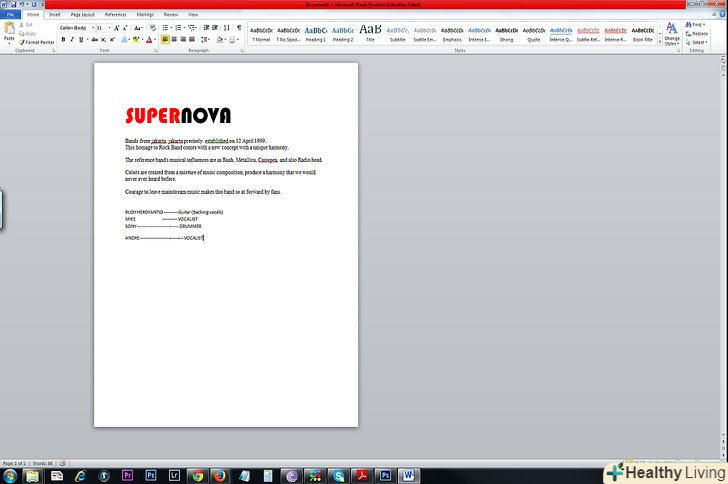This screenshot has height=484, width=728.
Task: Apply the Heading 1 style
Action: coord(316,34)
